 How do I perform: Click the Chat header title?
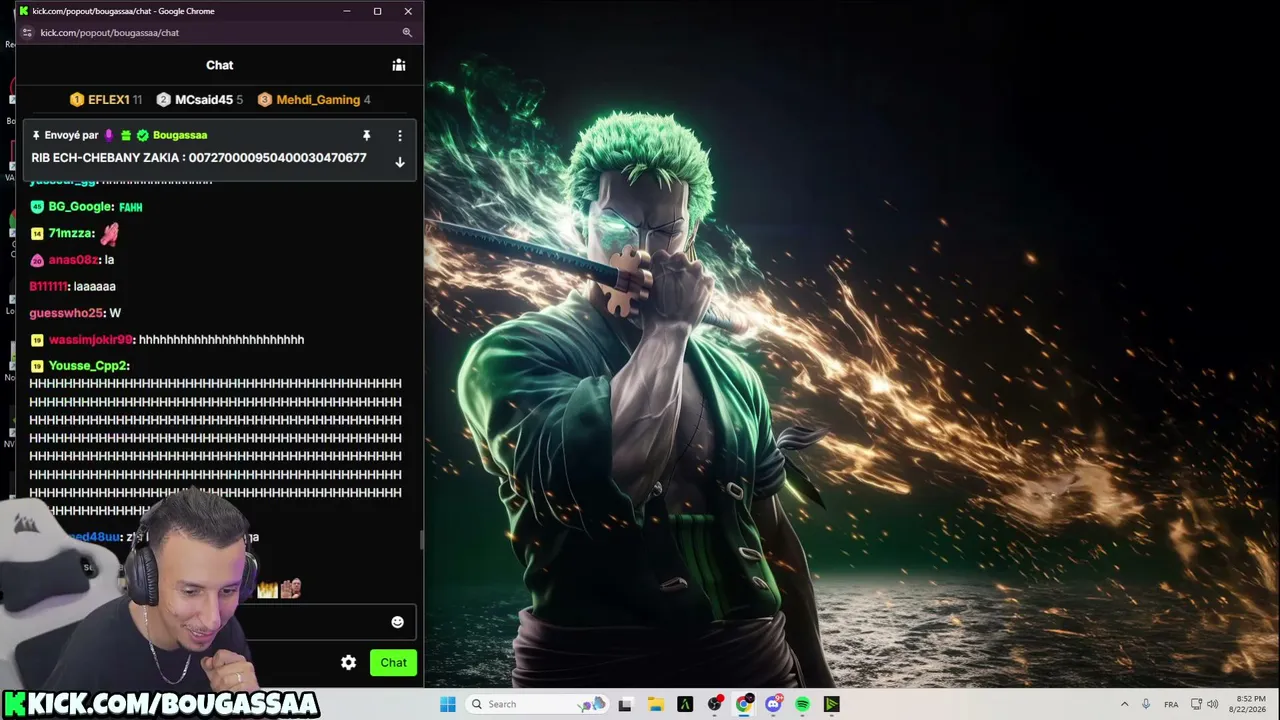(x=220, y=65)
